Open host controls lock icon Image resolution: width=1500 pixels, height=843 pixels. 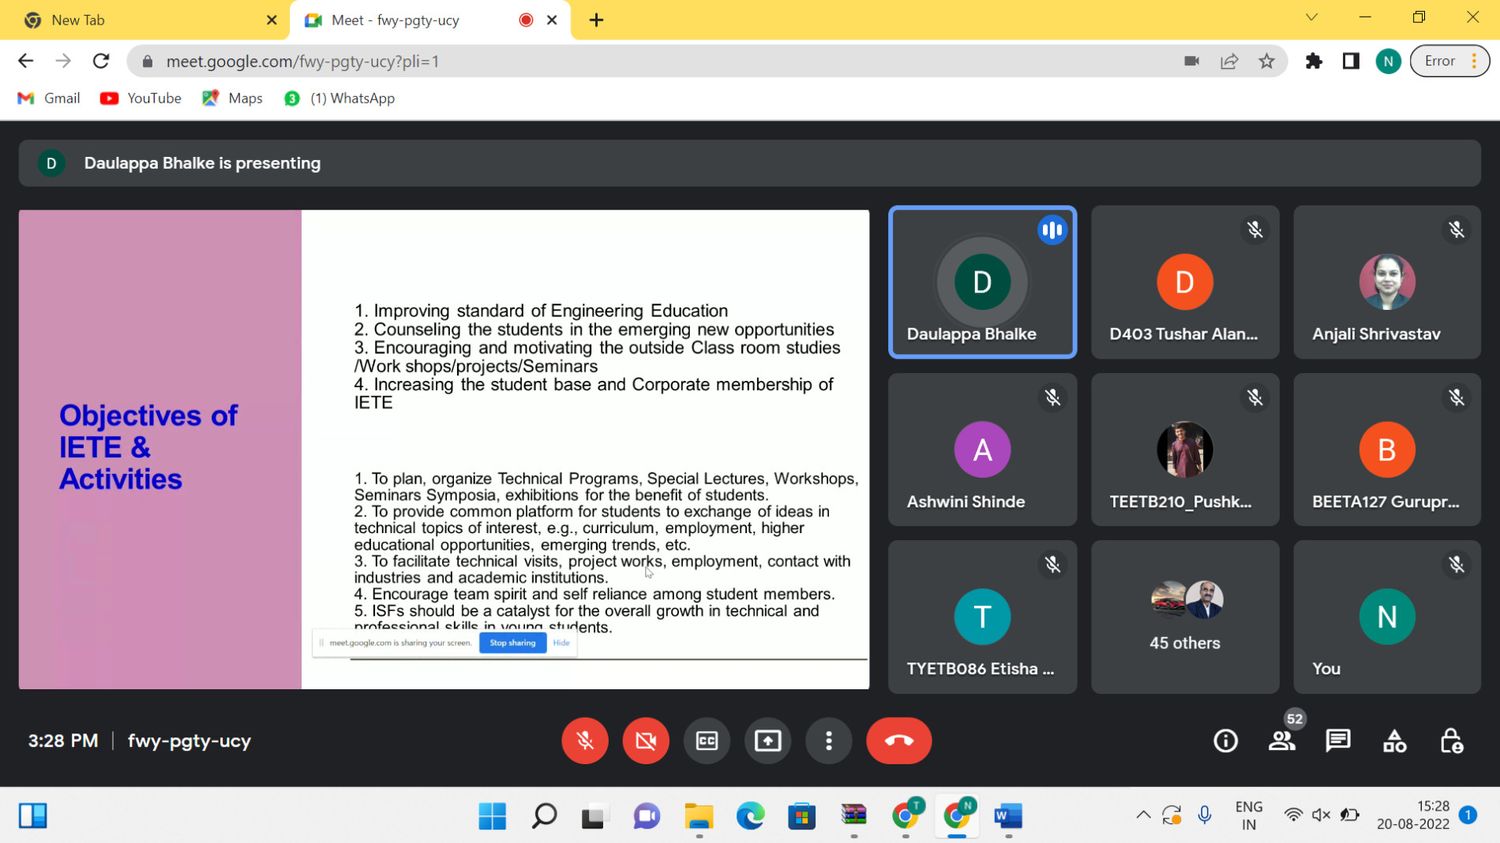[1451, 741]
